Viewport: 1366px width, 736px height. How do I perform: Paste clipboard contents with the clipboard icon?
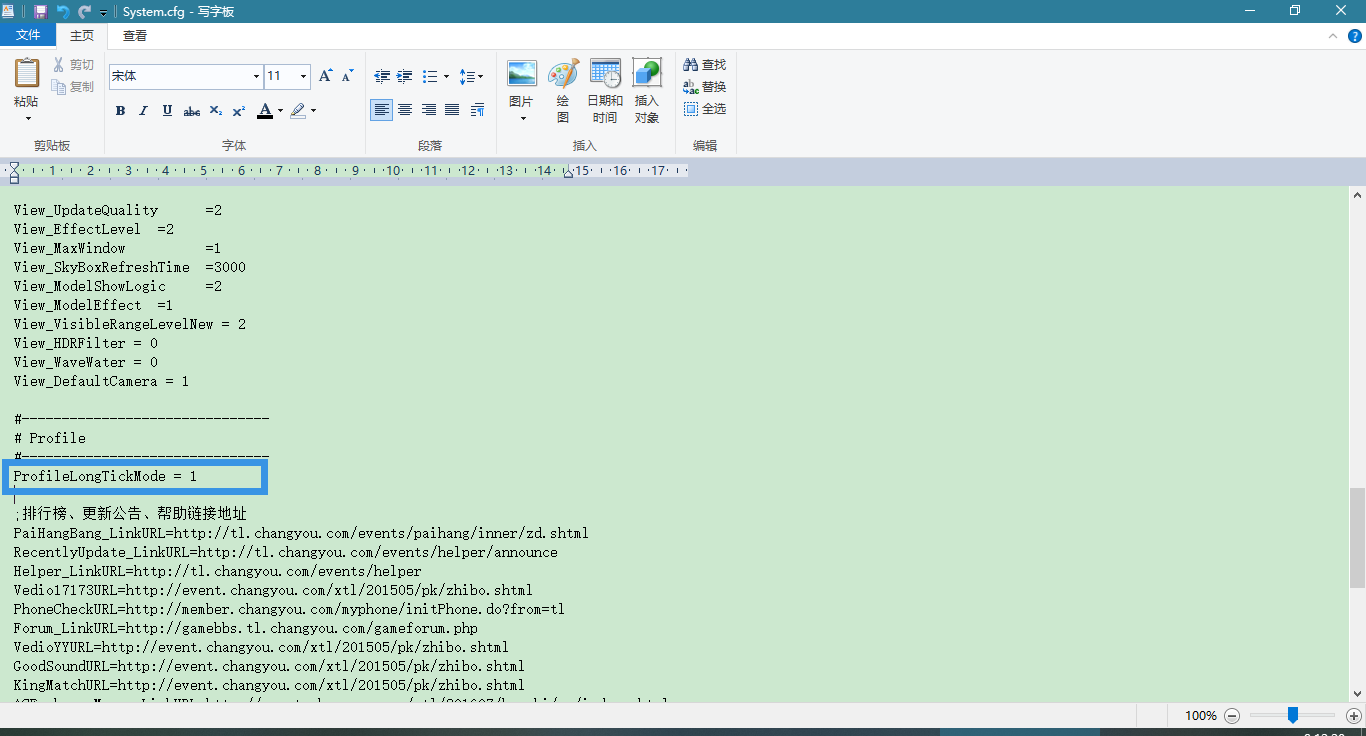coord(27,74)
